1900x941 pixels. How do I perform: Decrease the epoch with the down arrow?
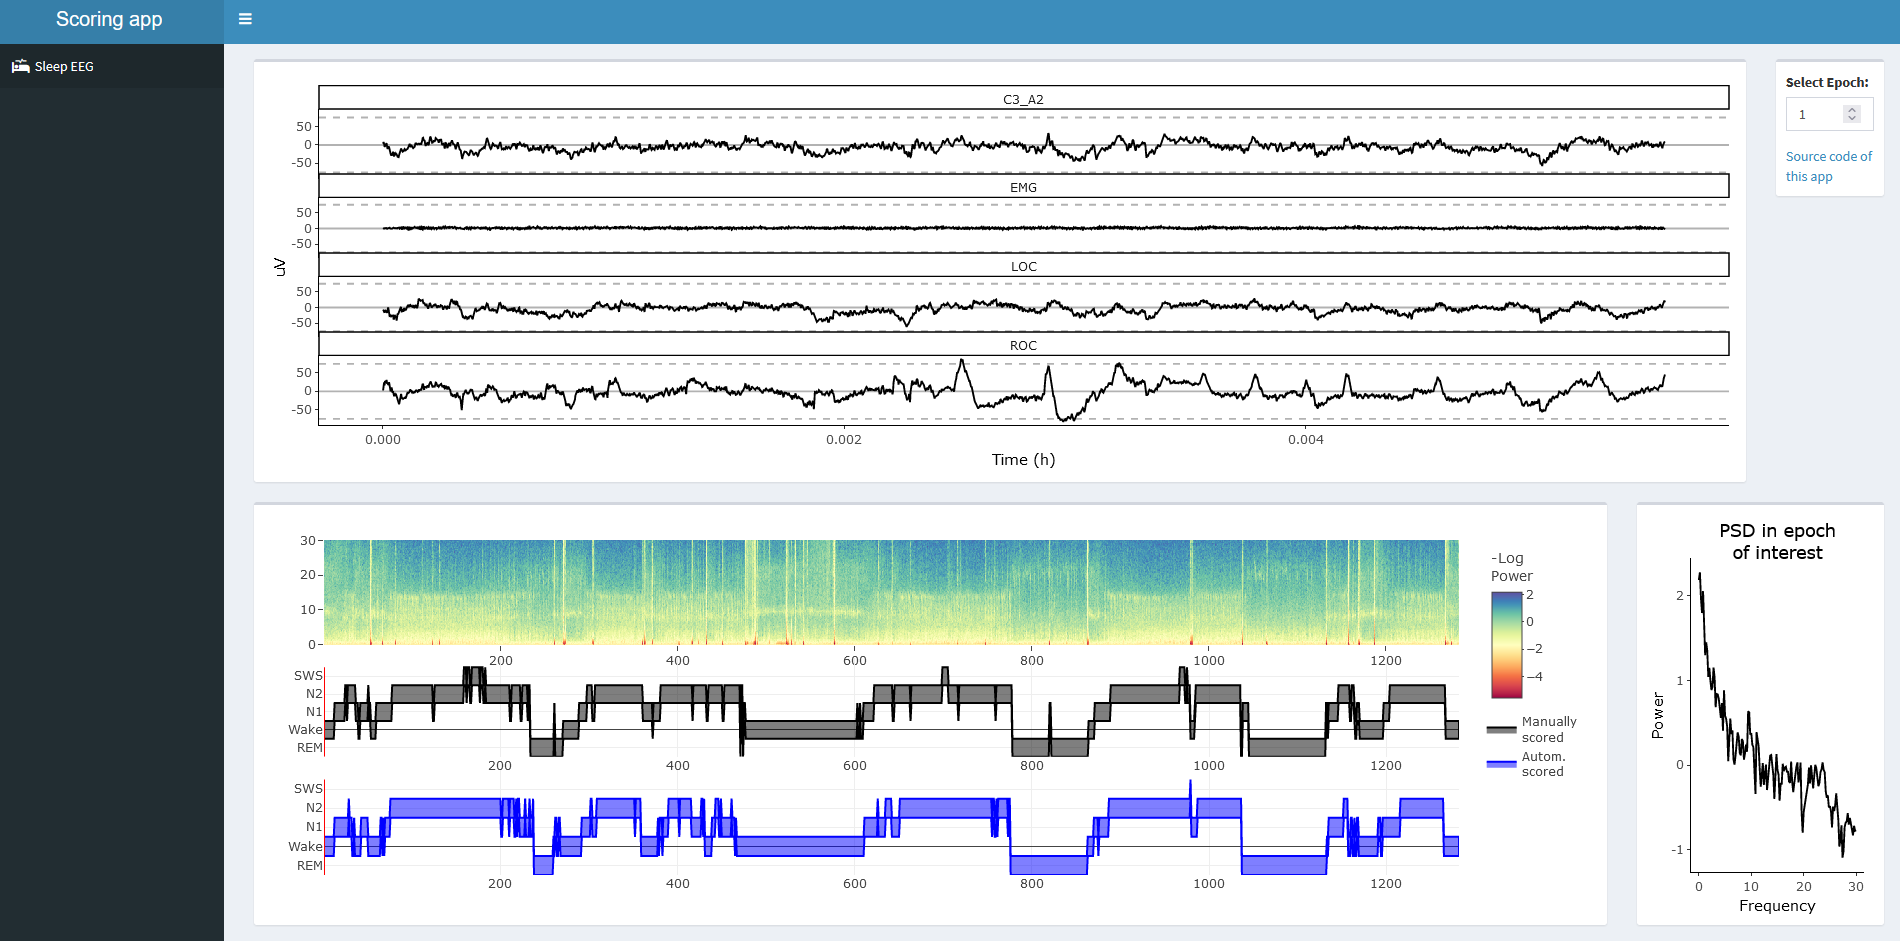click(1852, 119)
